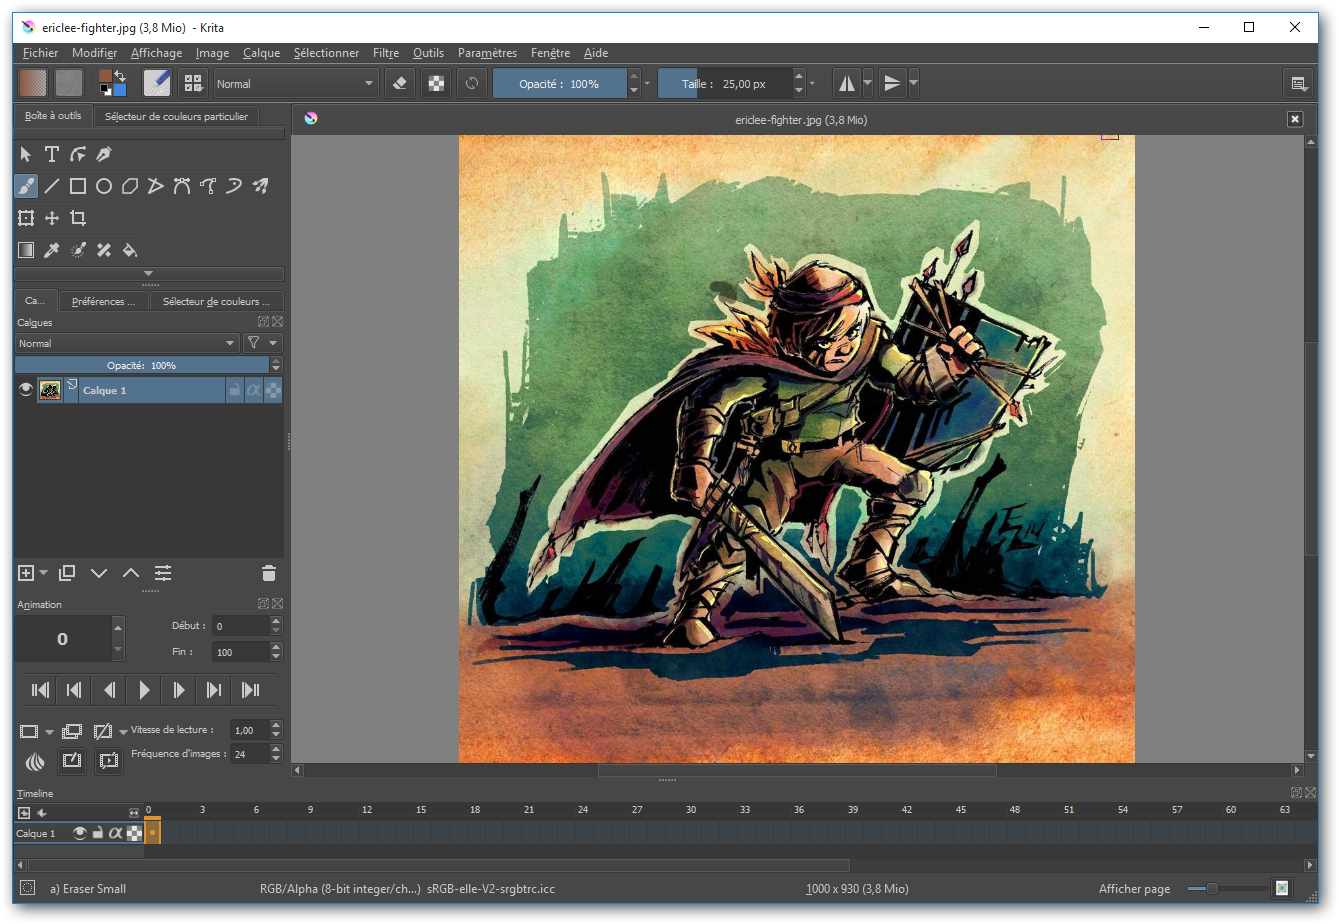1339x924 pixels.
Task: Open the blending mode Normal dropdown in toolbar
Action: click(295, 84)
